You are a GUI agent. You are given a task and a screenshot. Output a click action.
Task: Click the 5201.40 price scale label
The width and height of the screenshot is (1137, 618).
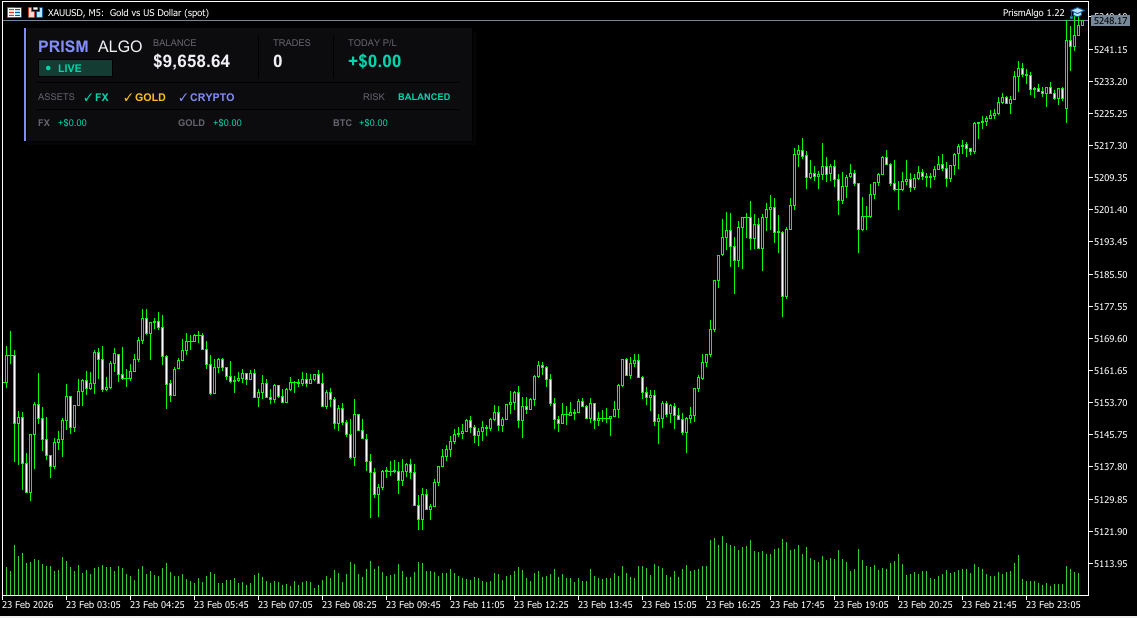[x=1110, y=210]
